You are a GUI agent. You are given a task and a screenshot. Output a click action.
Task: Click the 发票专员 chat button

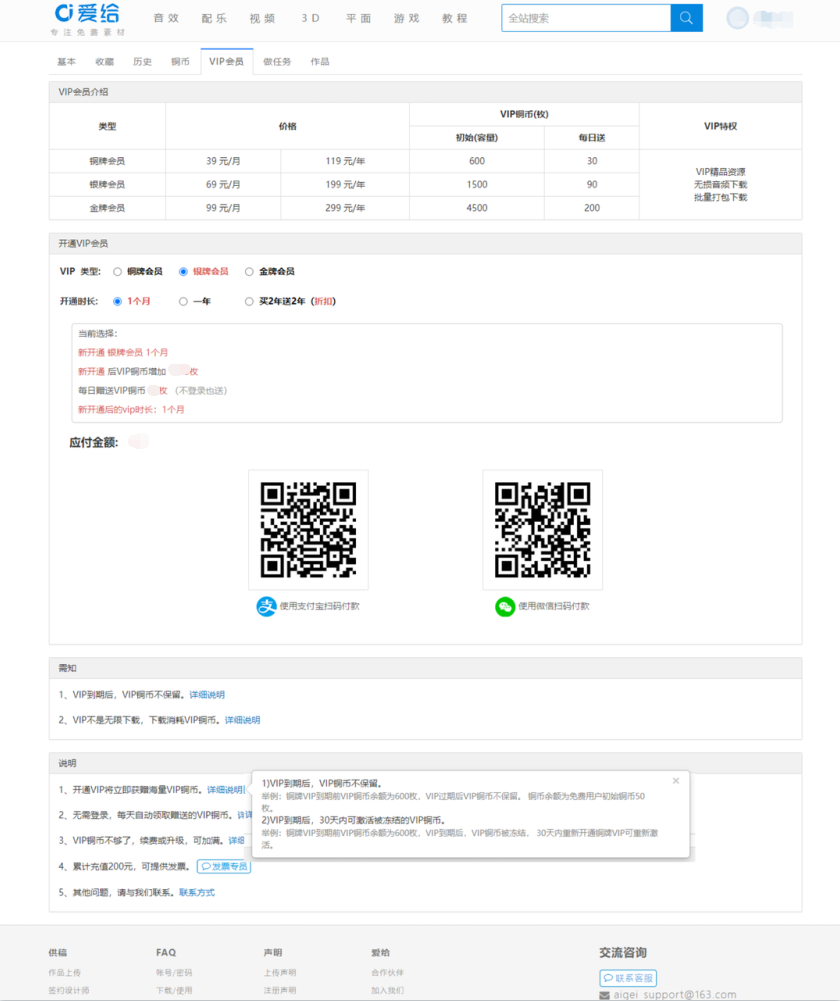224,866
